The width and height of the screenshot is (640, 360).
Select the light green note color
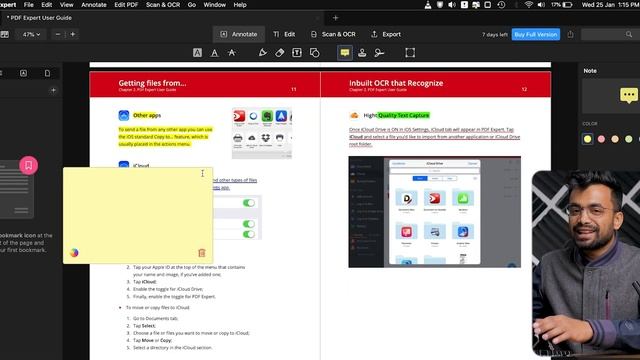pyautogui.click(x=629, y=139)
